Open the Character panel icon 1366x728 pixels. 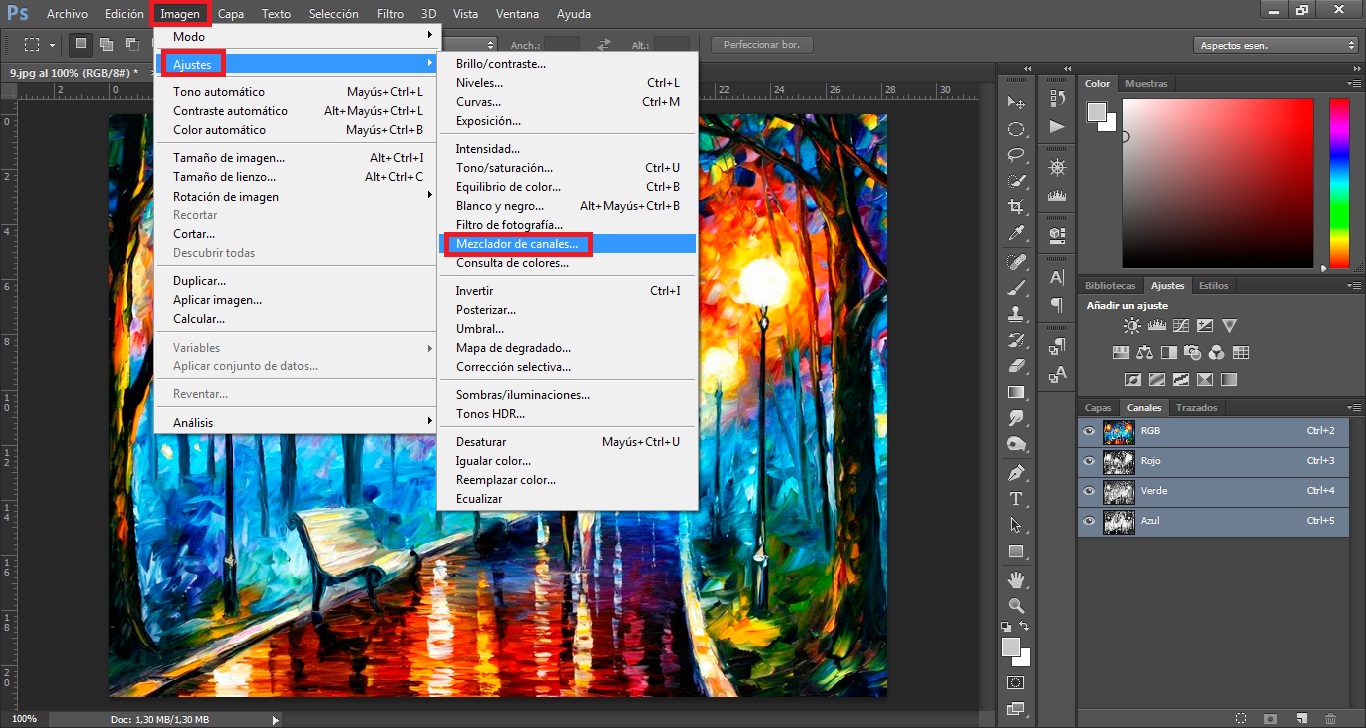tap(1057, 277)
